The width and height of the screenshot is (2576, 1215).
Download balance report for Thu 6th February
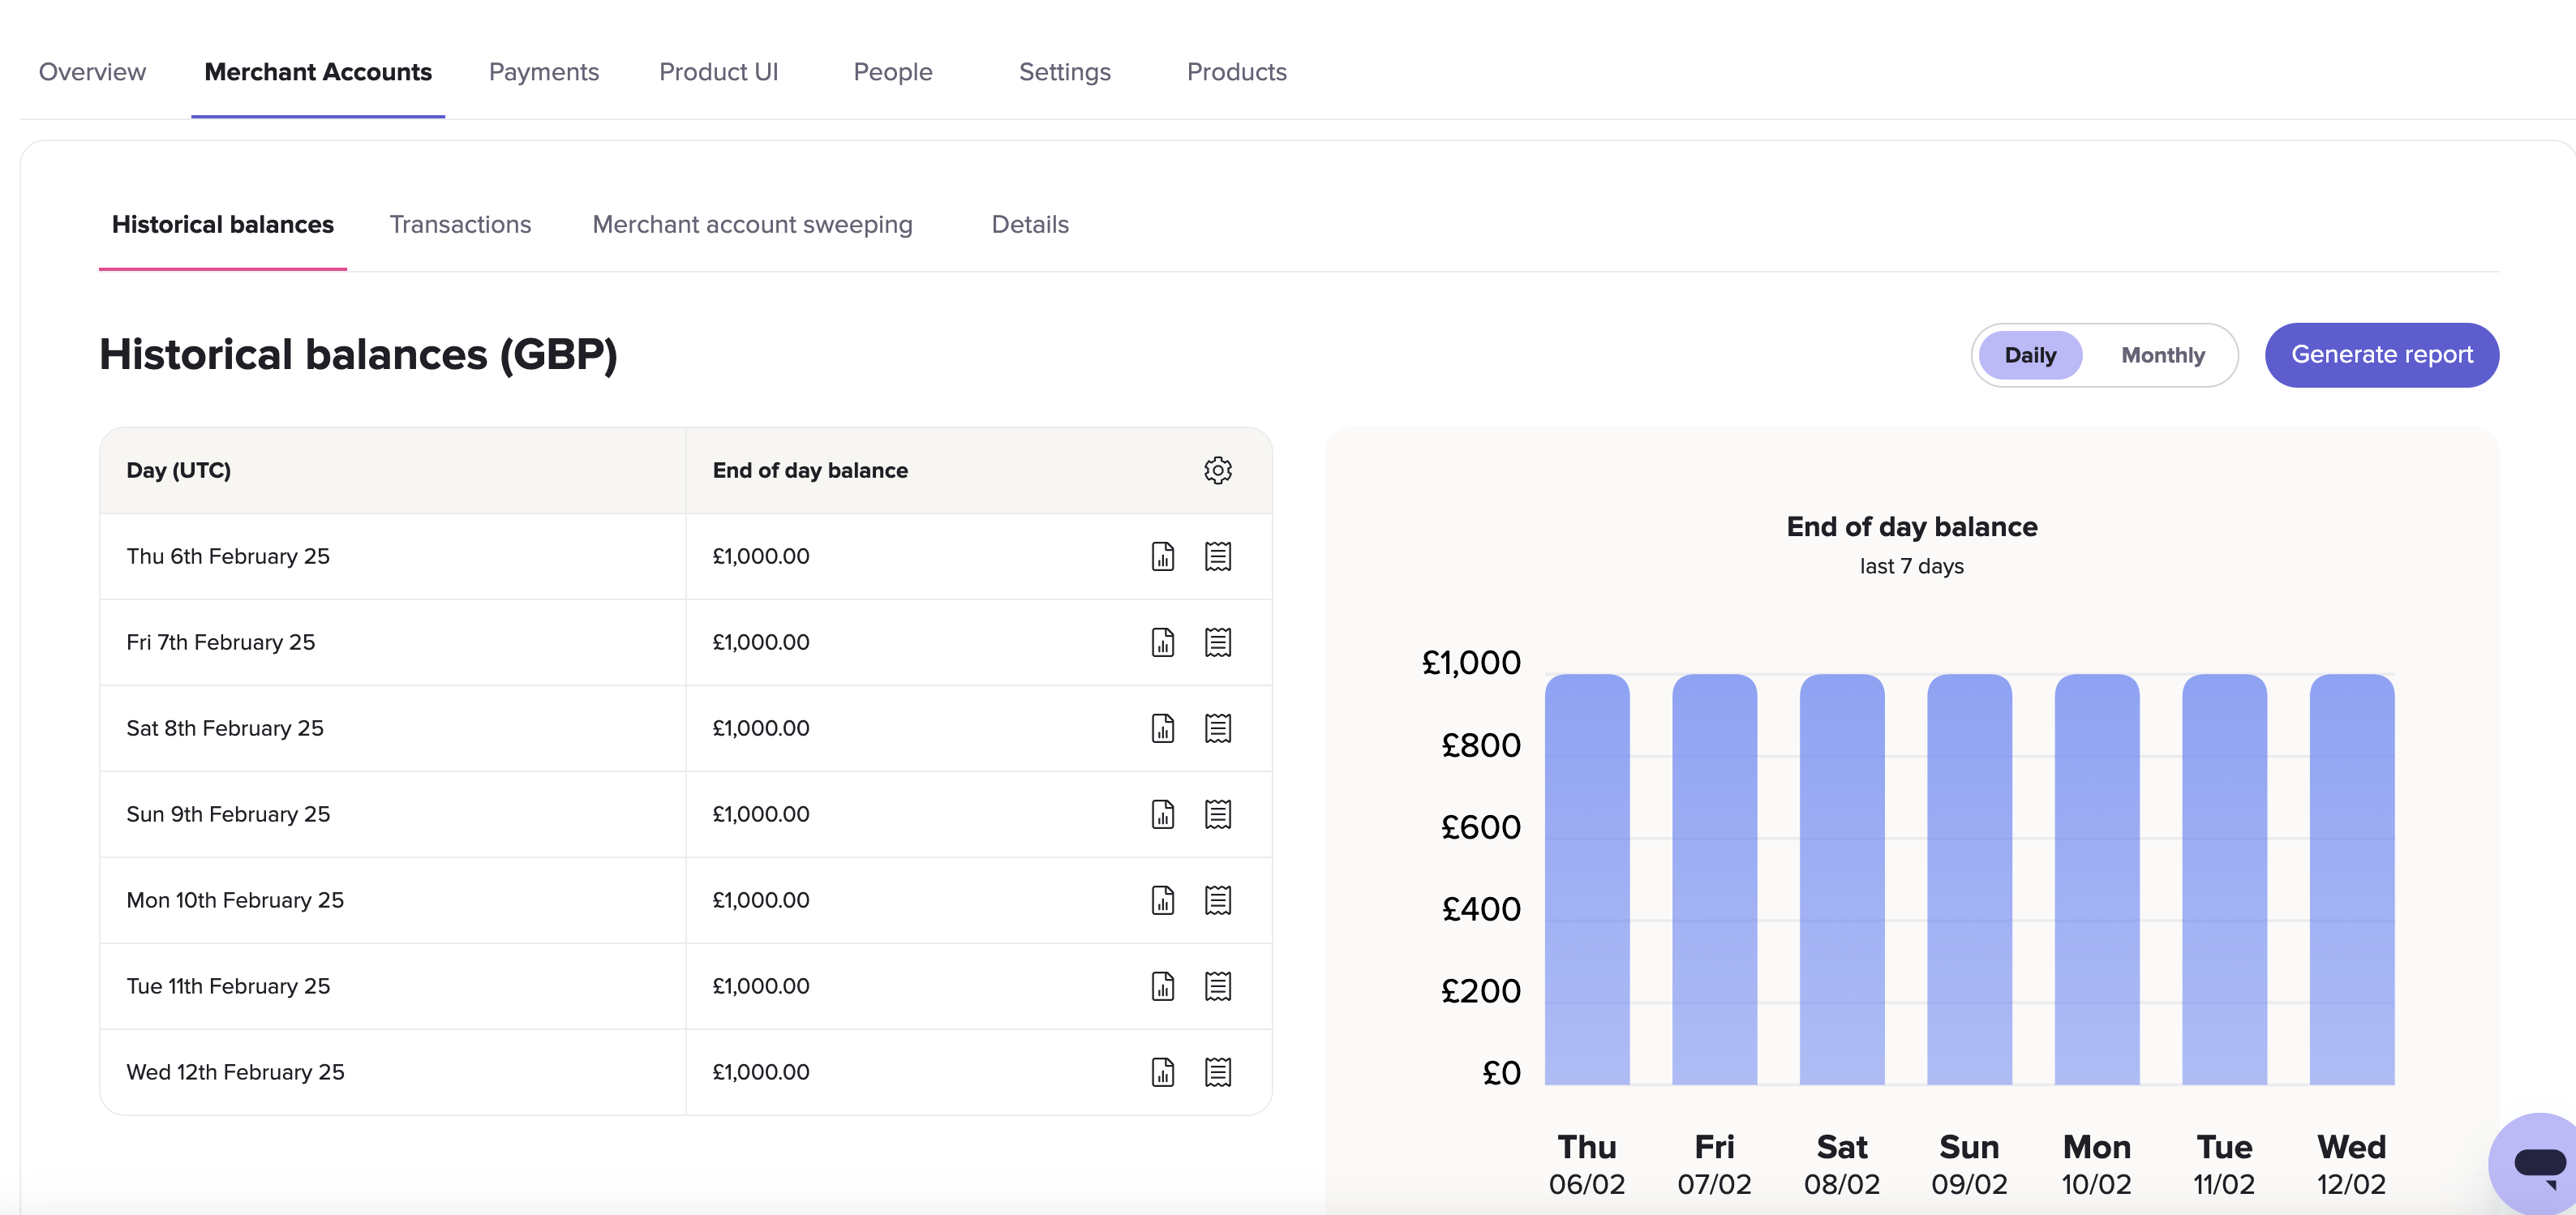point(1162,556)
